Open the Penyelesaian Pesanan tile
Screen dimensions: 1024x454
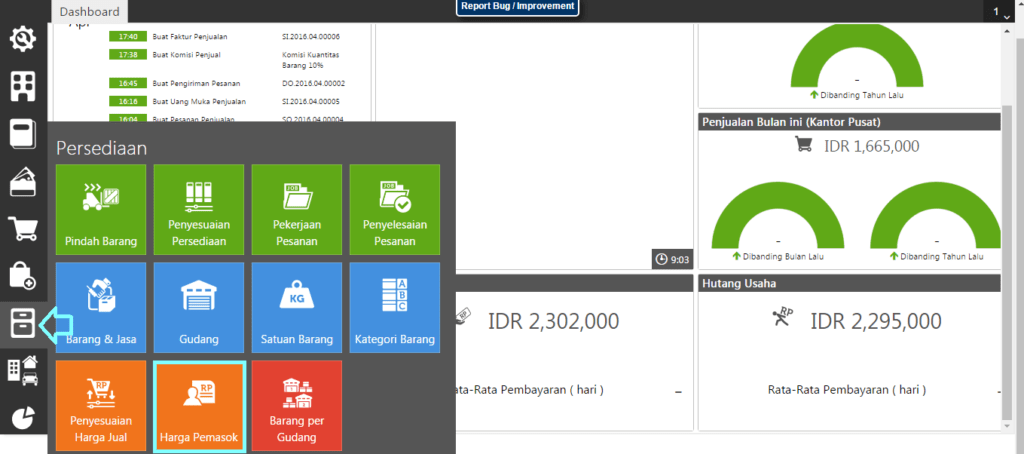pyautogui.click(x=394, y=210)
